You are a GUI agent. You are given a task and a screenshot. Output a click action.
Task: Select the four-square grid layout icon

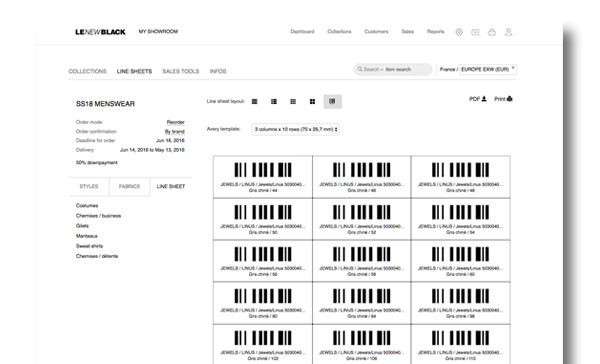pos(312,101)
